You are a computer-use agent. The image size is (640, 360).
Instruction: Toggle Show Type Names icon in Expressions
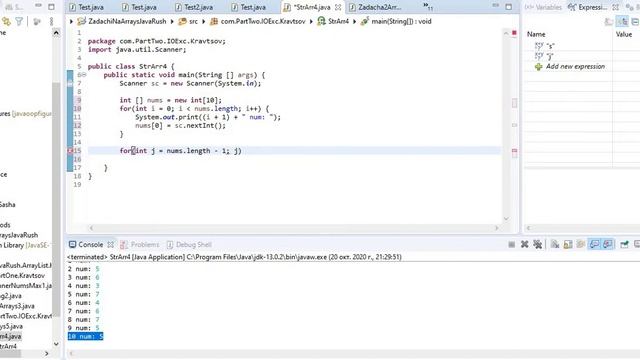point(609,22)
